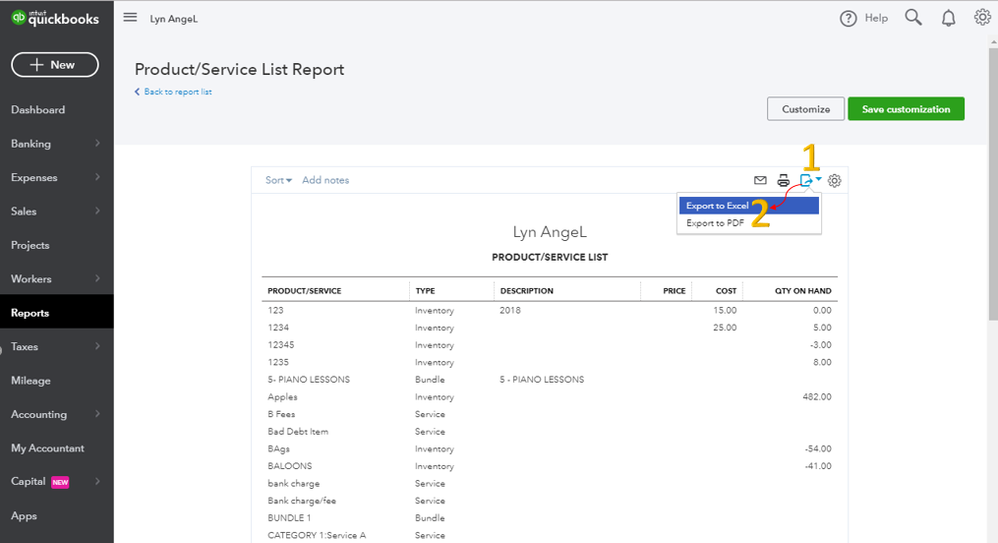Select Reports in sidebar

click(x=57, y=313)
